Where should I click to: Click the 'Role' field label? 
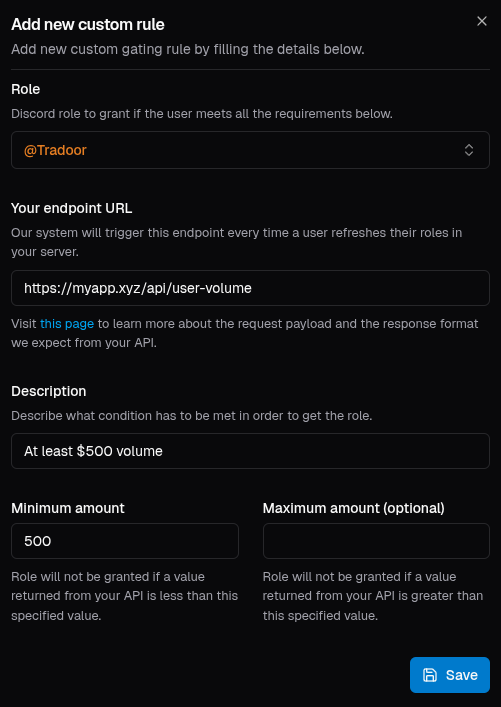(26, 89)
